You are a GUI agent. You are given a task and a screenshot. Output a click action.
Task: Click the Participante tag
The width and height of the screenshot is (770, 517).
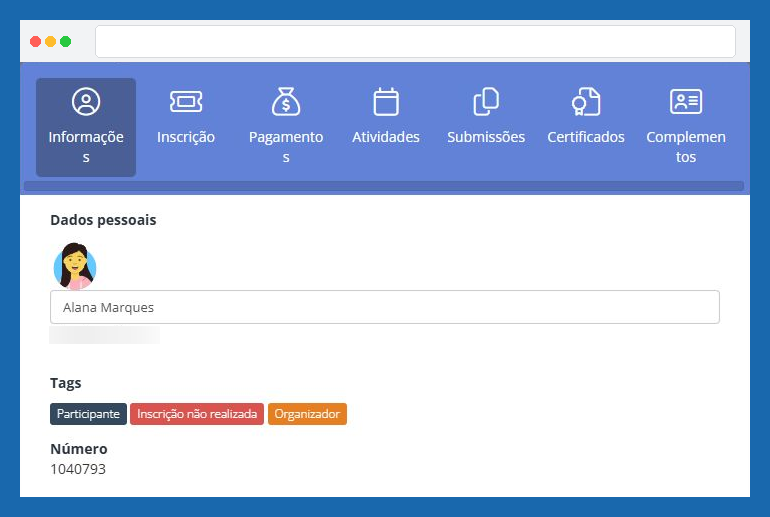point(88,414)
